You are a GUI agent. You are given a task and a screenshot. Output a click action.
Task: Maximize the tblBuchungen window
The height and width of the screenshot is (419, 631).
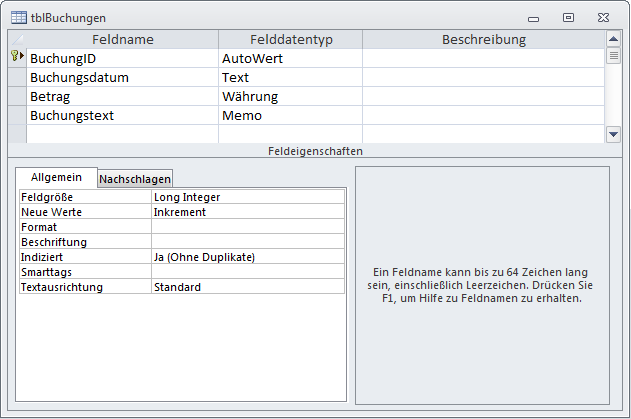[568, 17]
